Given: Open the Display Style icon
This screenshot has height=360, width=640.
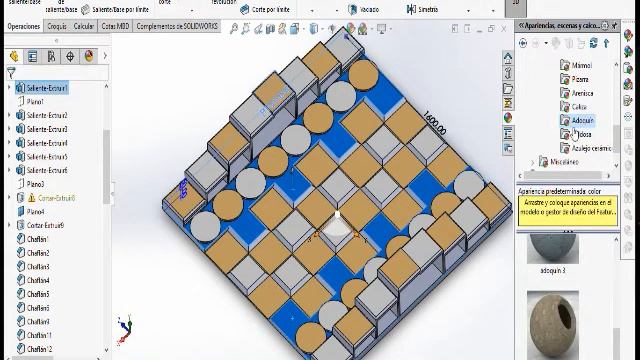Looking at the screenshot, I should pos(313,29).
